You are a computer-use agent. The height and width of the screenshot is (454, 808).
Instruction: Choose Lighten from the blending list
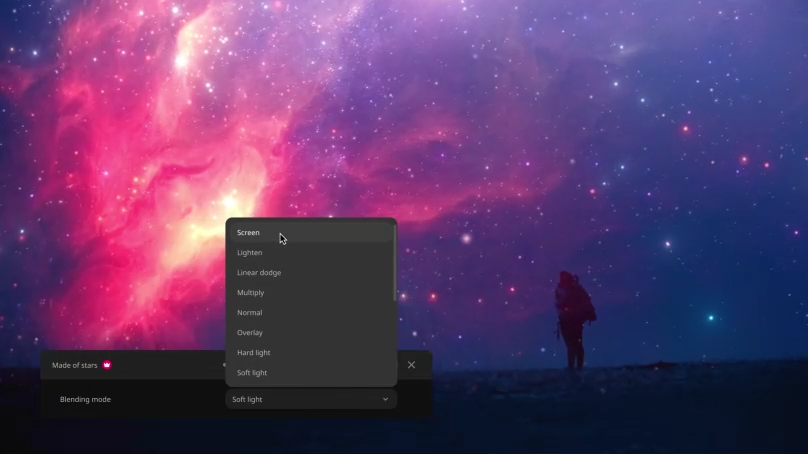[310, 253]
